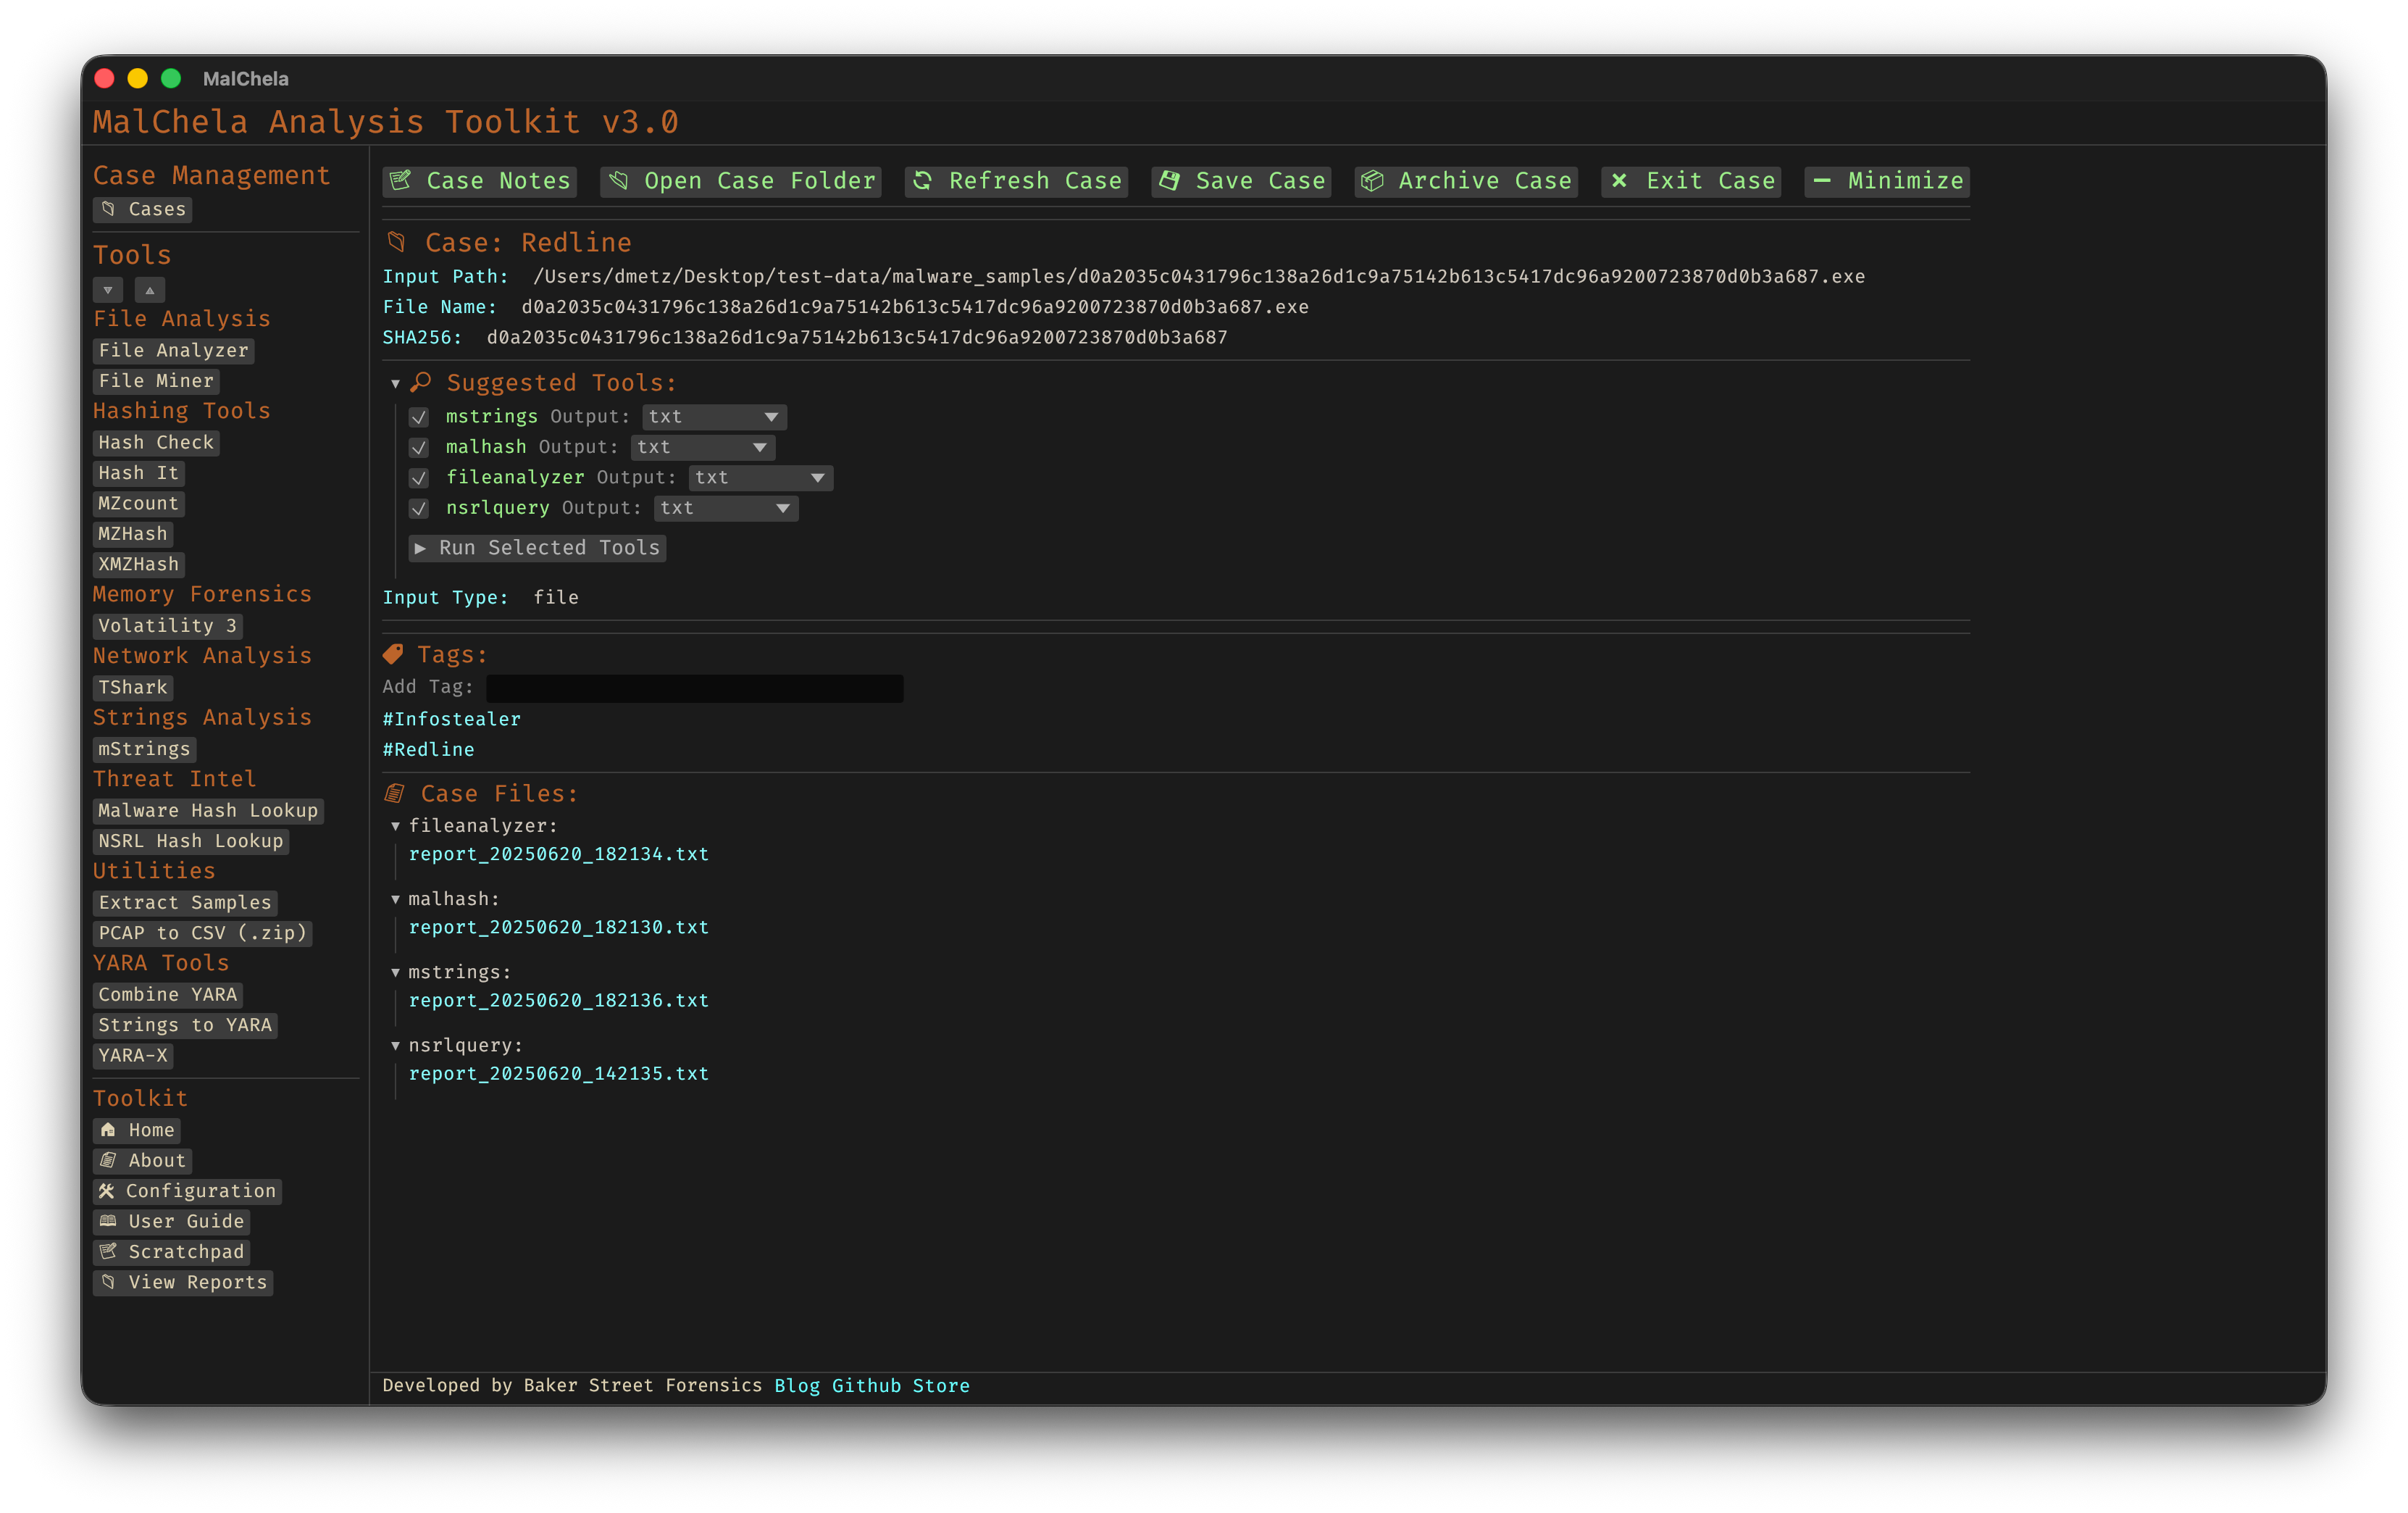Select File Analyzer tool in sidebar
Image resolution: width=2408 pixels, height=1513 pixels.
pos(174,351)
